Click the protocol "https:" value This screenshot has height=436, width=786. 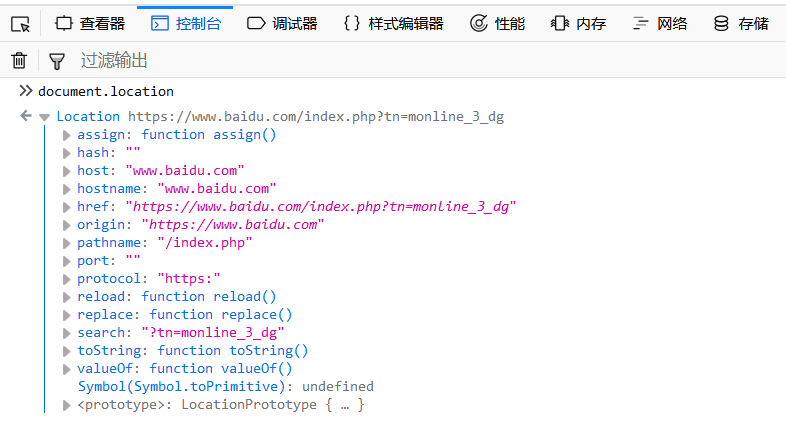pos(188,278)
